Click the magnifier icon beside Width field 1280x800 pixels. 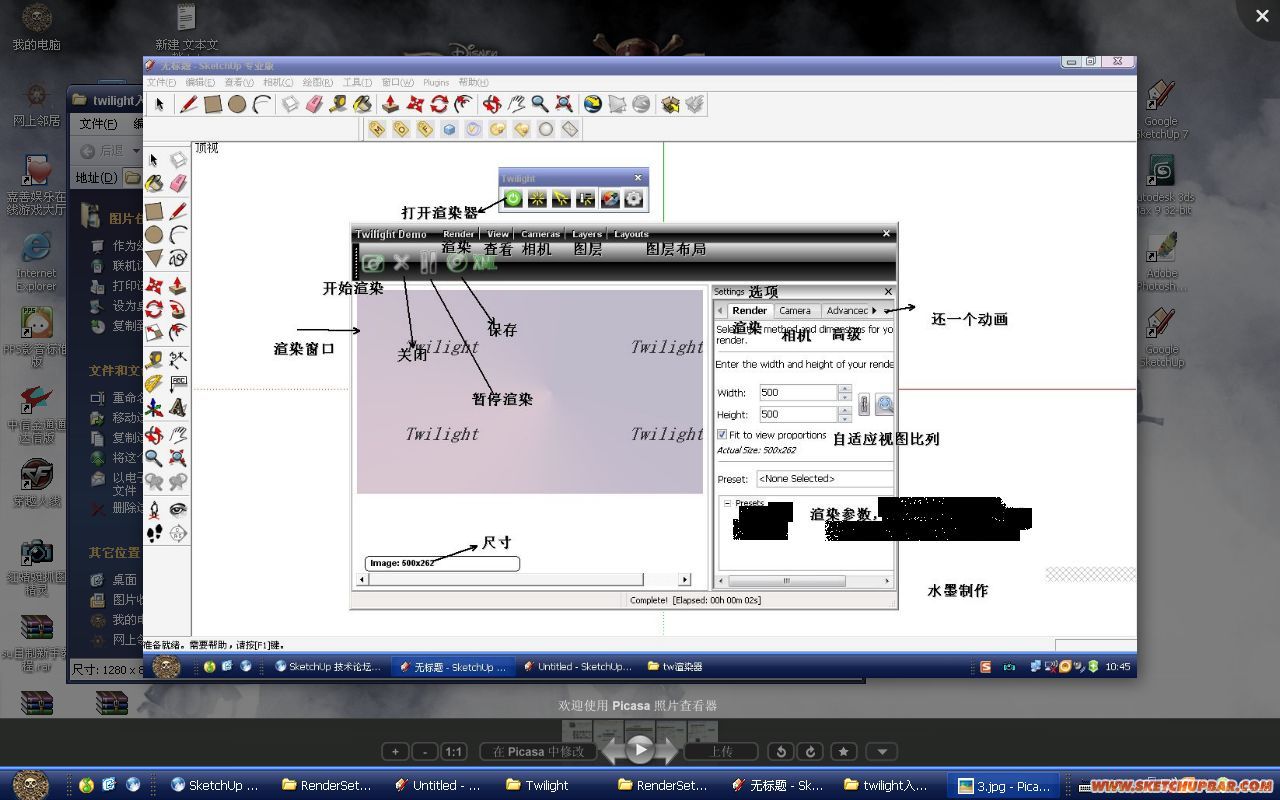[884, 405]
